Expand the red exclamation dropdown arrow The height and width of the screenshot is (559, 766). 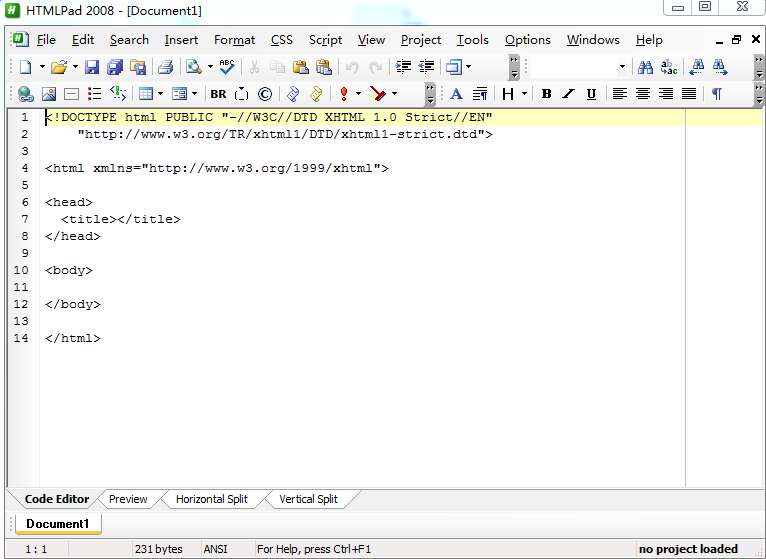point(359,94)
